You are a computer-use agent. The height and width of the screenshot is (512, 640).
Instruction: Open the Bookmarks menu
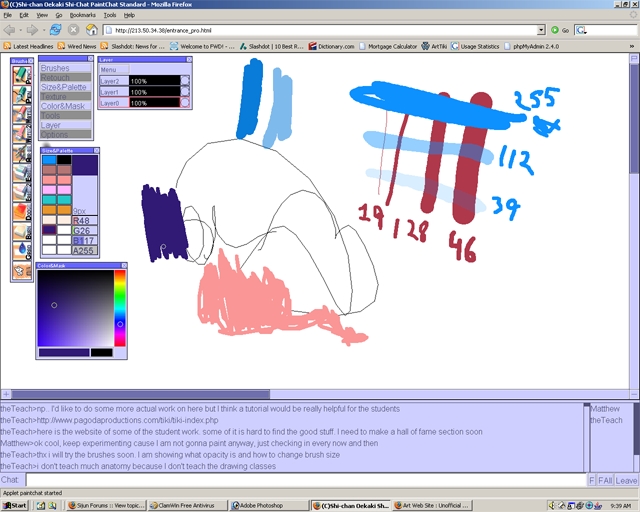pos(82,15)
